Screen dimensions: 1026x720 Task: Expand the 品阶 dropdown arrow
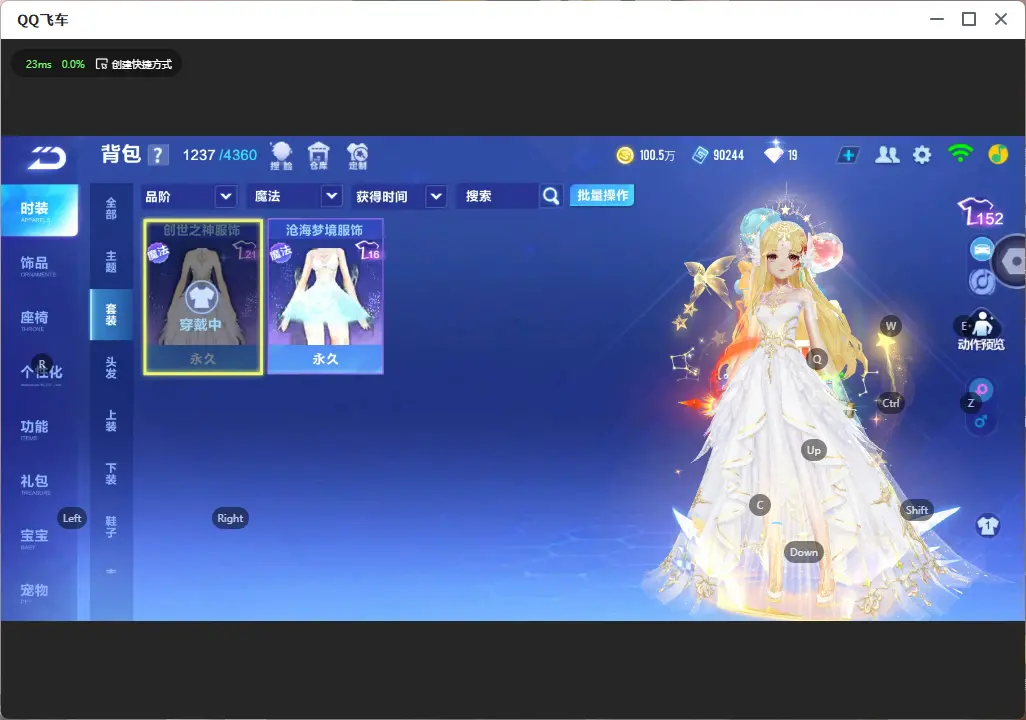coord(225,196)
